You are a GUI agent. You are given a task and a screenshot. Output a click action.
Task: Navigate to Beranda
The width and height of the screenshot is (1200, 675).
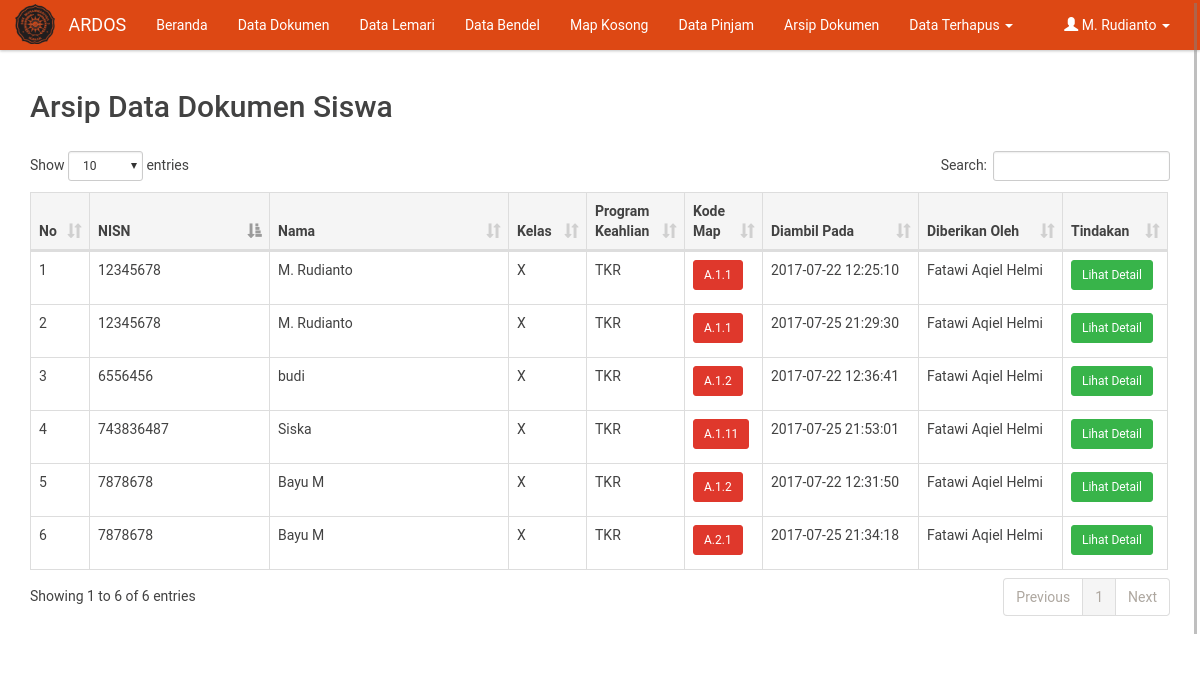coord(181,24)
